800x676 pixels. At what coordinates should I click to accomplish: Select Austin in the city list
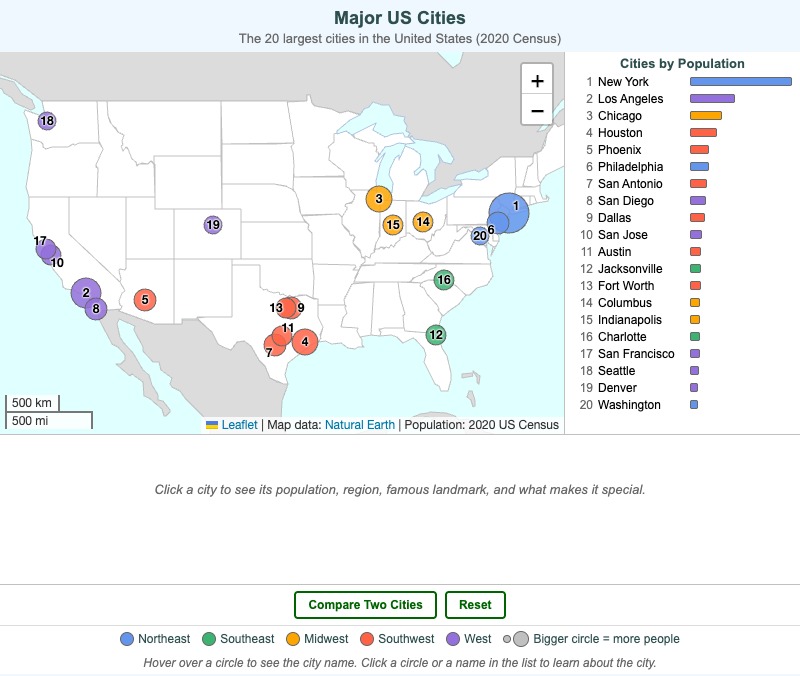click(686, 252)
